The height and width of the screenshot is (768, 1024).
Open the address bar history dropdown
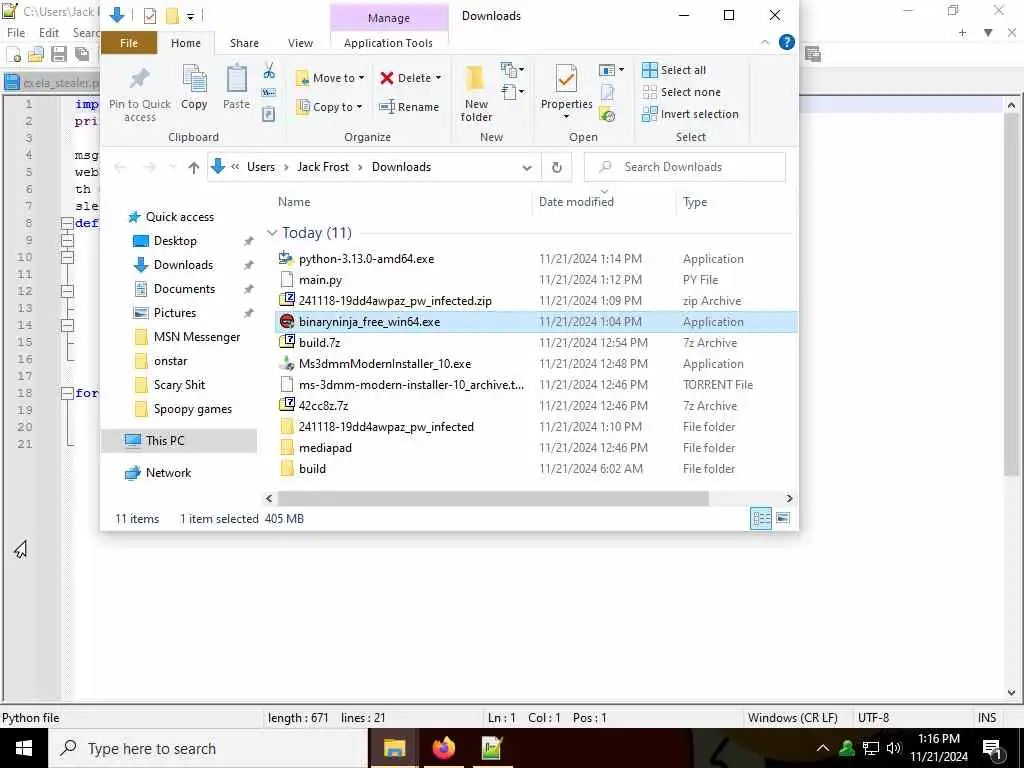pyautogui.click(x=527, y=167)
